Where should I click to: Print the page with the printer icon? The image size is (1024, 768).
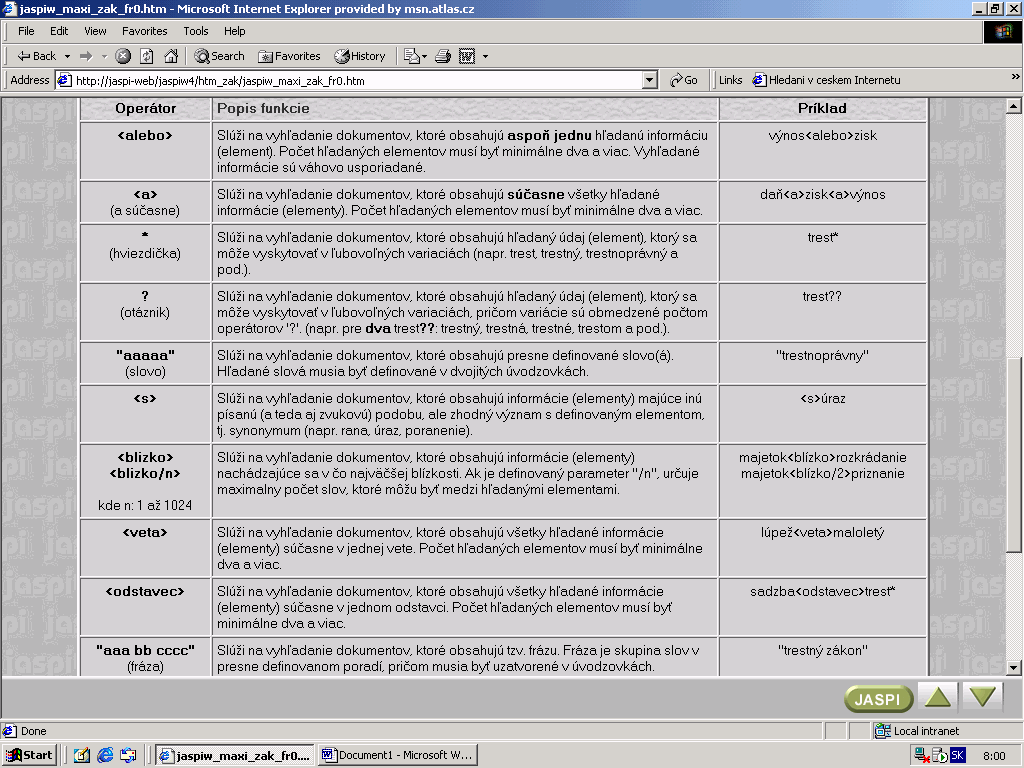point(443,56)
